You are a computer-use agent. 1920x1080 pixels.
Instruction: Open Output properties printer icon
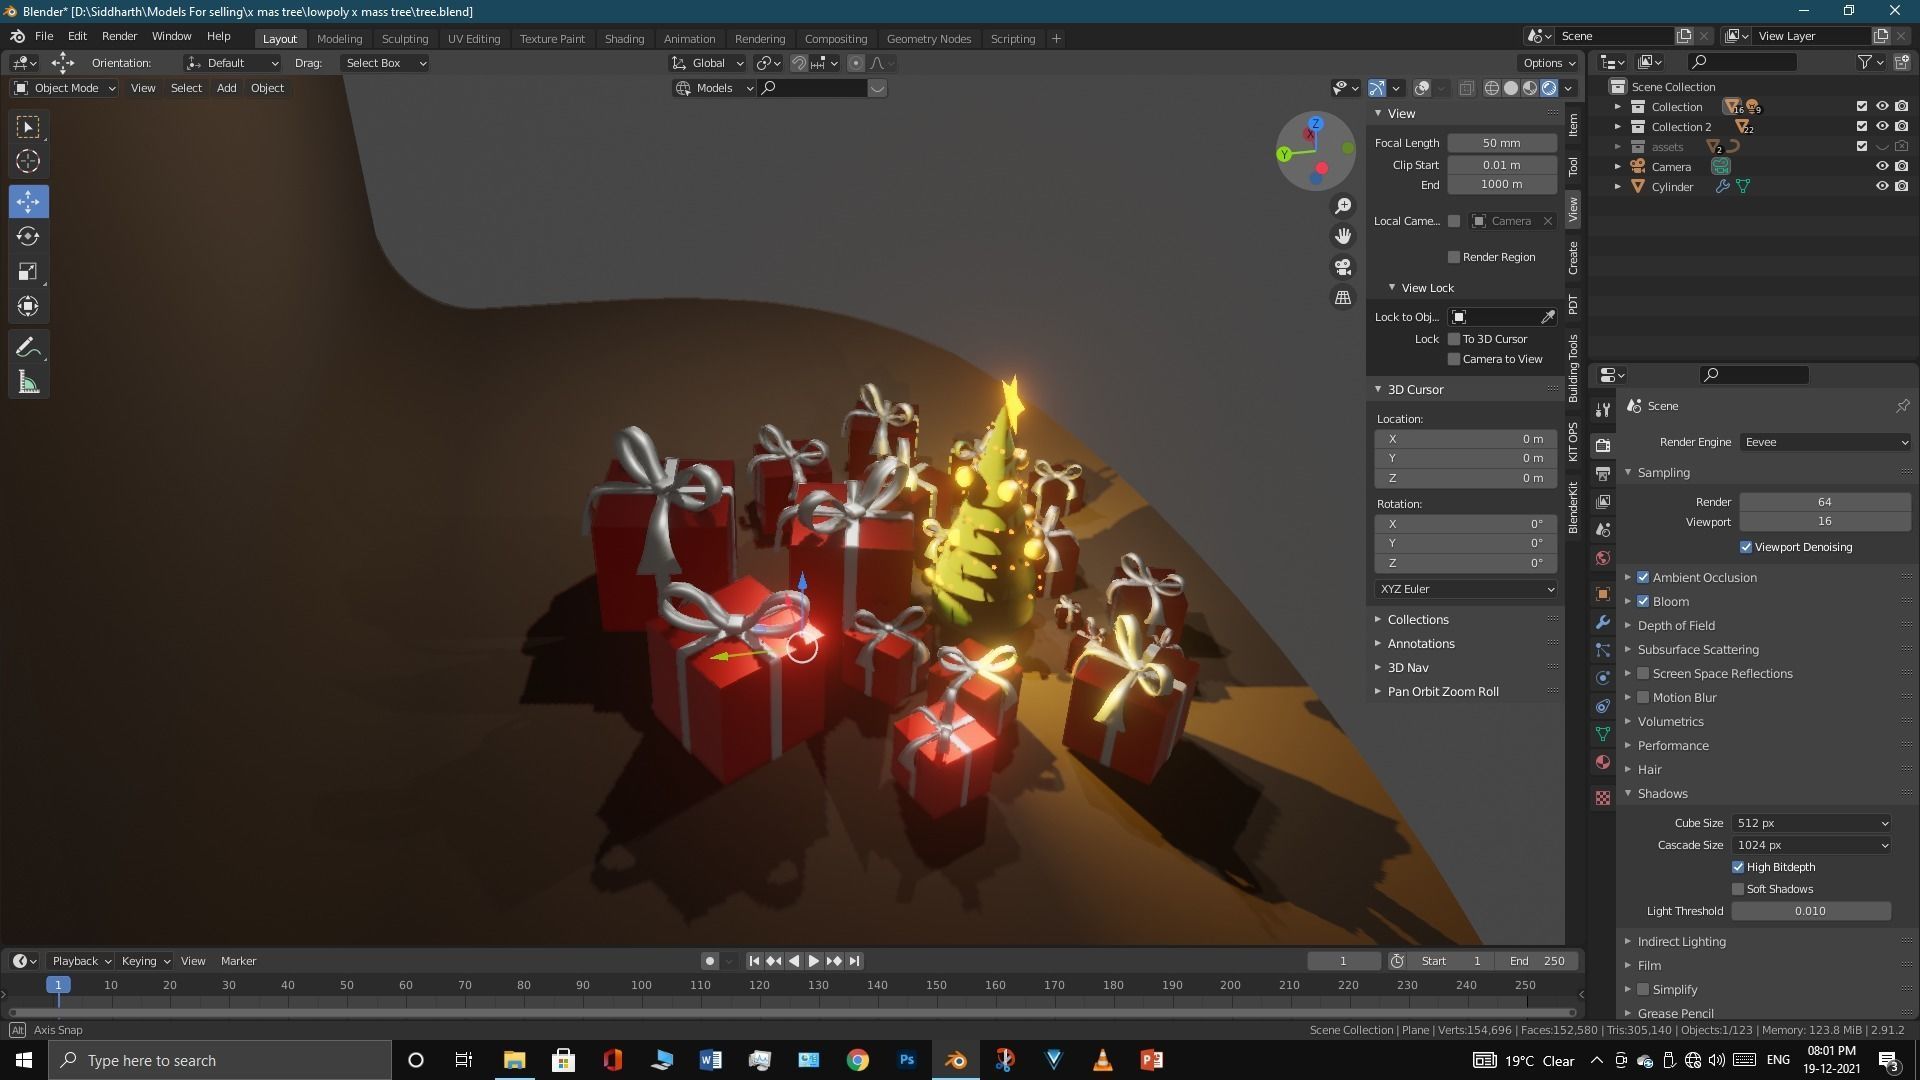pos(1603,473)
